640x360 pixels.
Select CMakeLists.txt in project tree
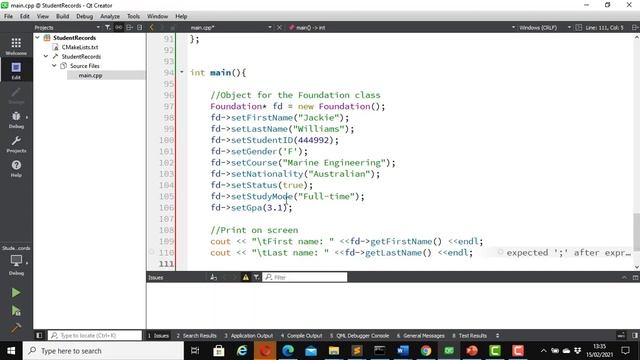pos(80,47)
